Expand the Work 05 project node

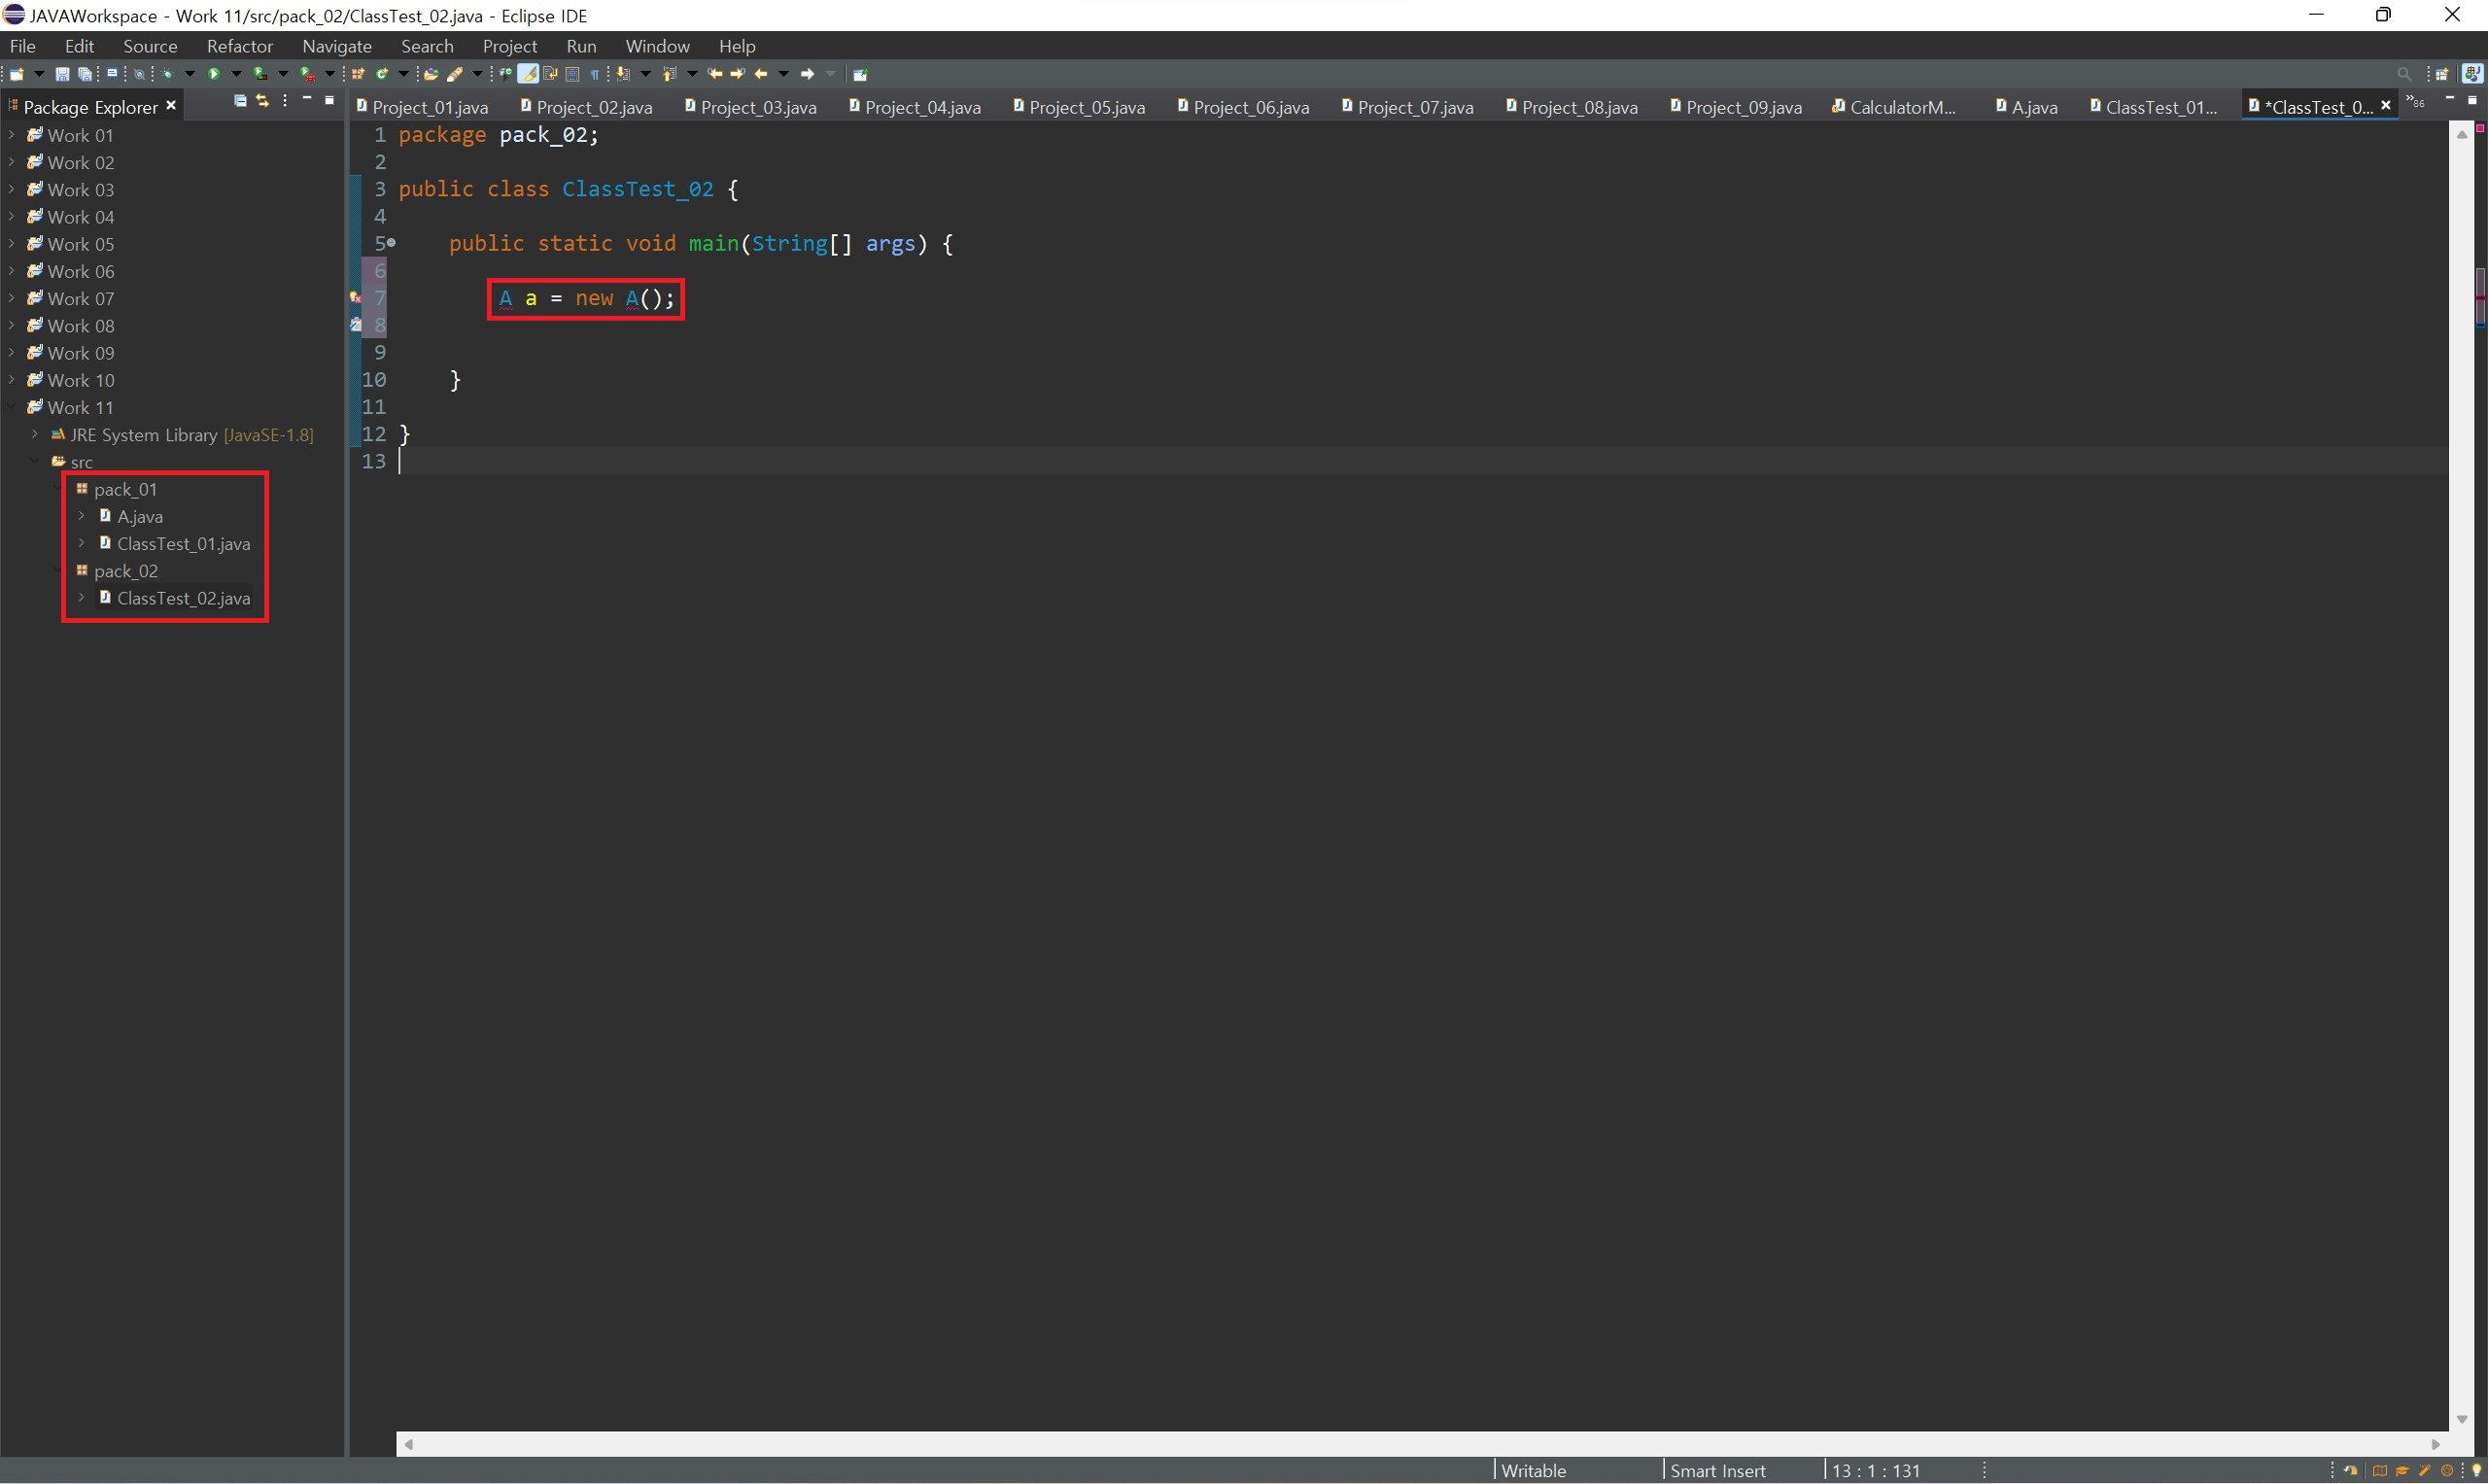coord(11,244)
